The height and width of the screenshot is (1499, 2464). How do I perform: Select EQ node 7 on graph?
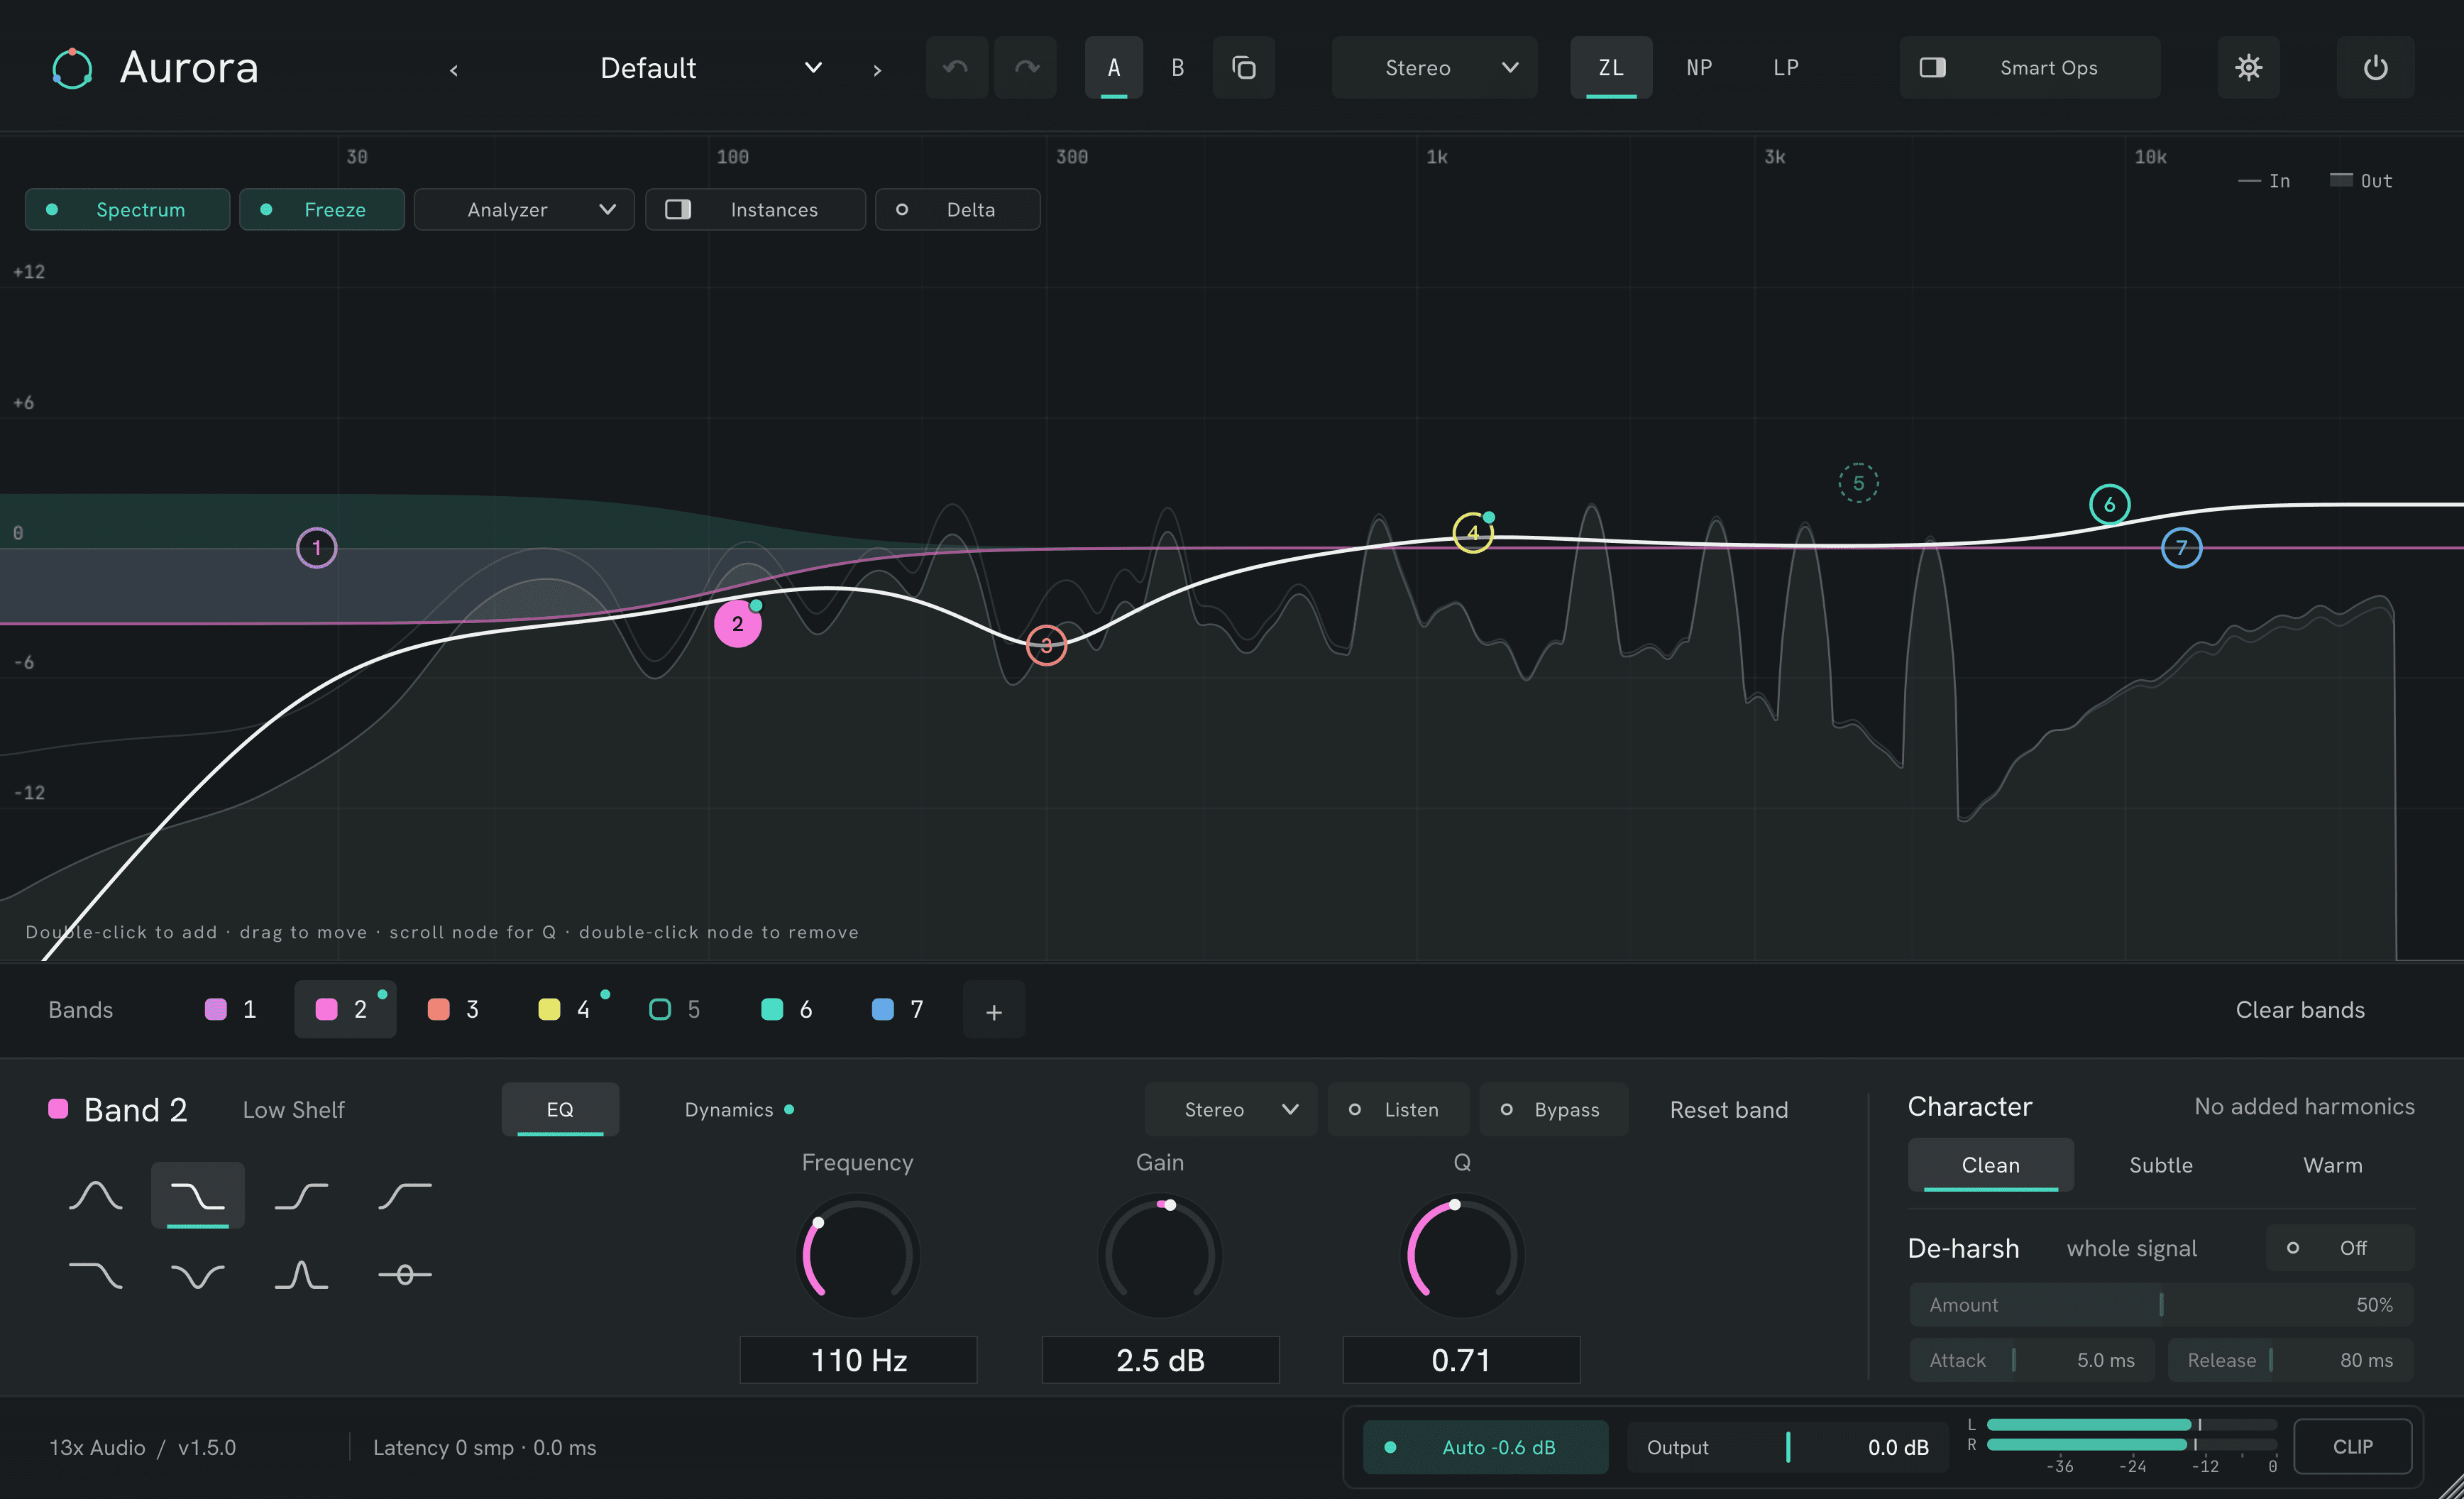[x=2181, y=548]
